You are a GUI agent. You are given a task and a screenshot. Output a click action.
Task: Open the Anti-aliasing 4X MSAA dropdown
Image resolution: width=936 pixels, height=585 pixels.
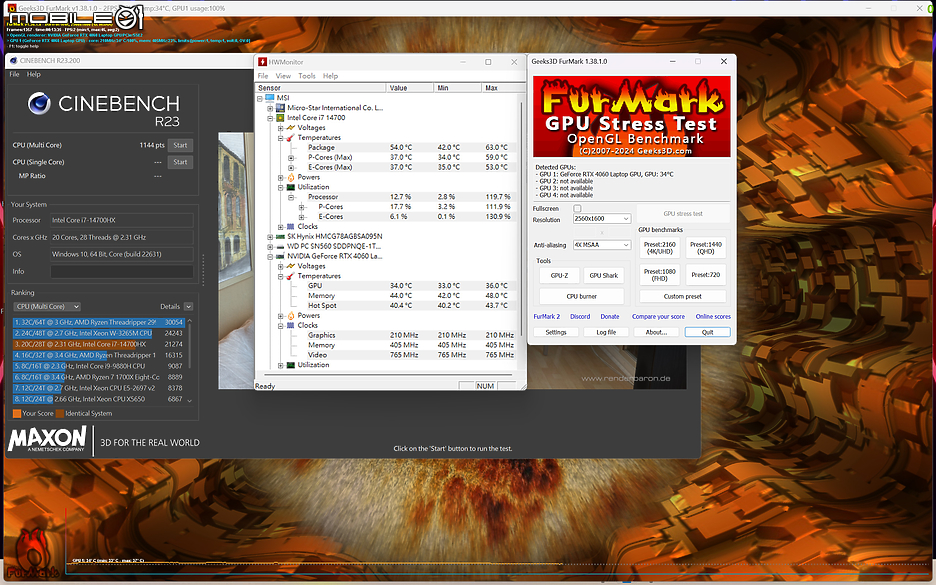[x=602, y=245]
